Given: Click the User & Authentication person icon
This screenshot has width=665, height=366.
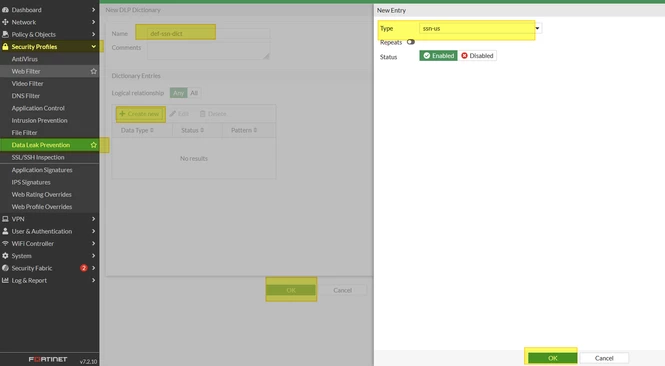Looking at the screenshot, I should pyautogui.click(x=5, y=231).
